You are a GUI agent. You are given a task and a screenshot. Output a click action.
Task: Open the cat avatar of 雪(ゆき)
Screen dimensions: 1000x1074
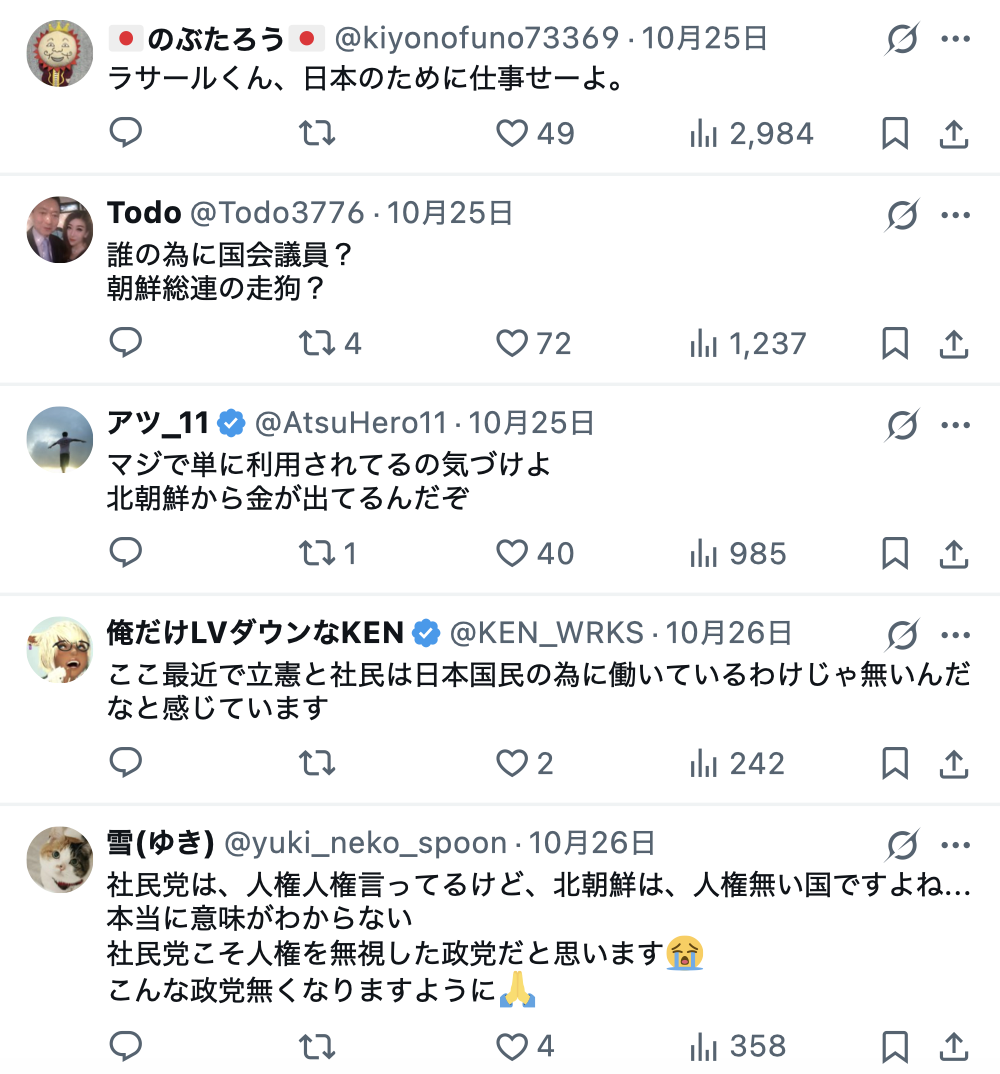coord(59,859)
